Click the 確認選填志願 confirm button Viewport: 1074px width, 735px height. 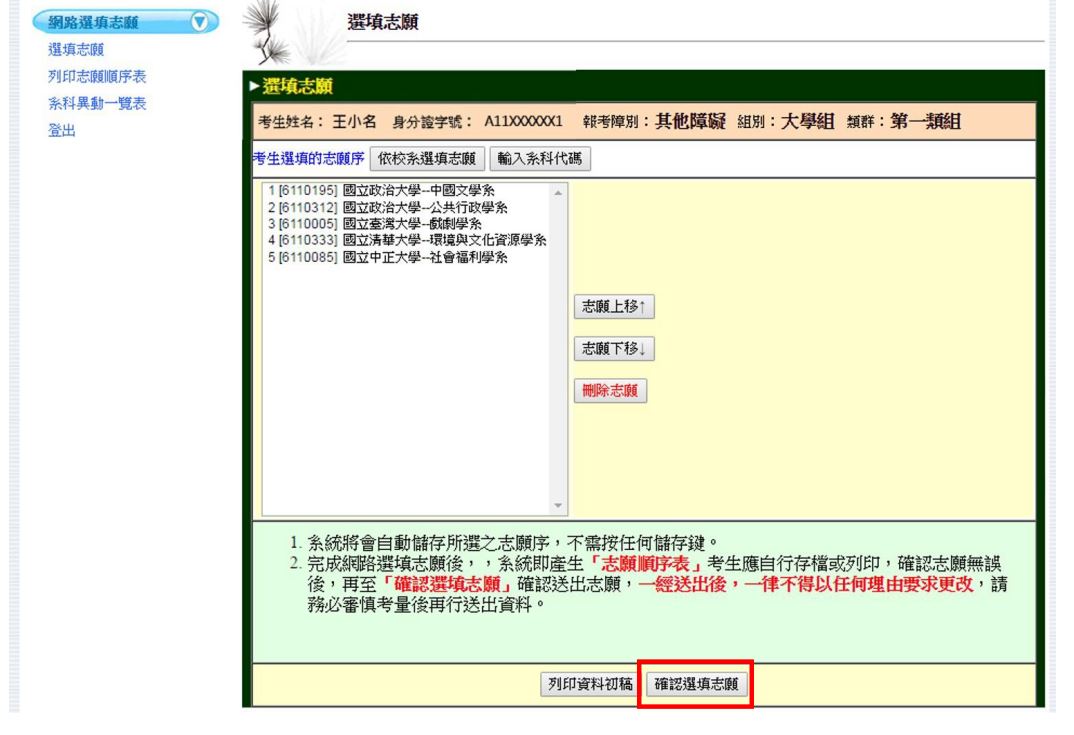[x=696, y=684]
